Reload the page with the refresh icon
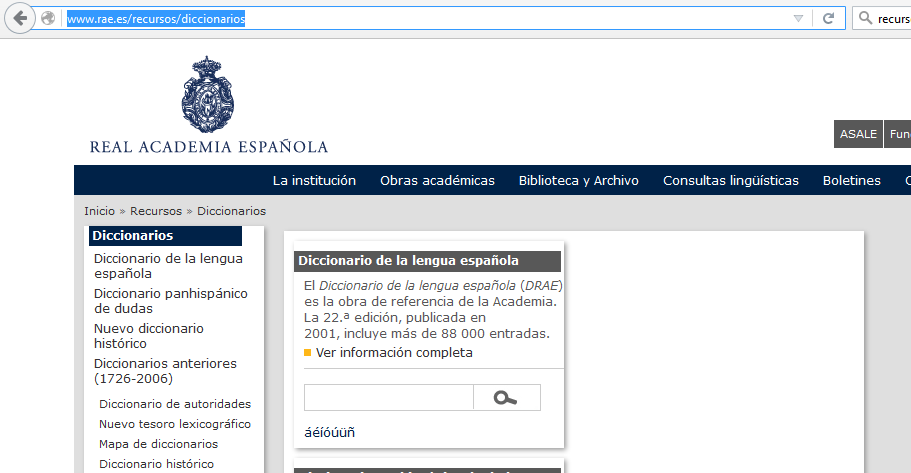 828,19
